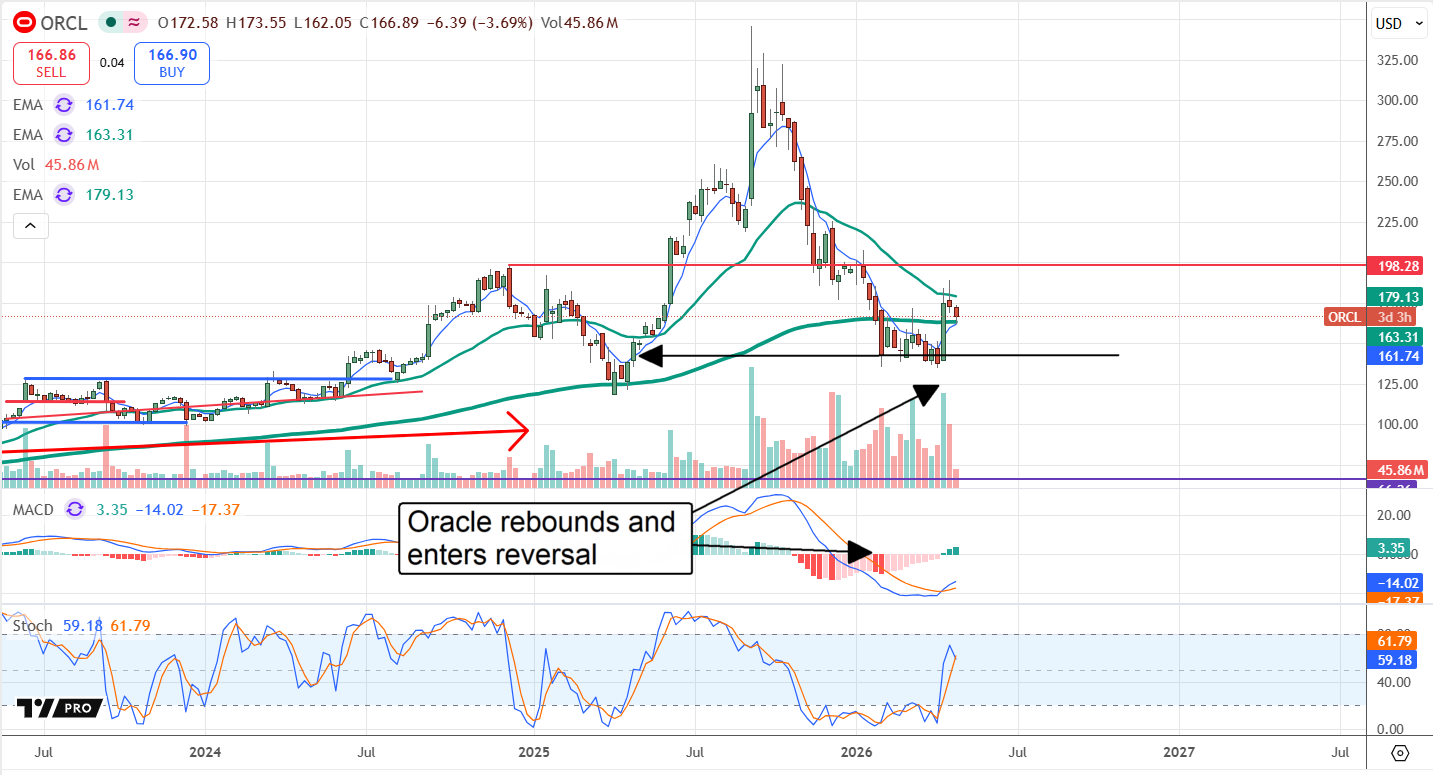Click the icon beside EMA 179.13
The height and width of the screenshot is (775, 1433).
[64, 195]
